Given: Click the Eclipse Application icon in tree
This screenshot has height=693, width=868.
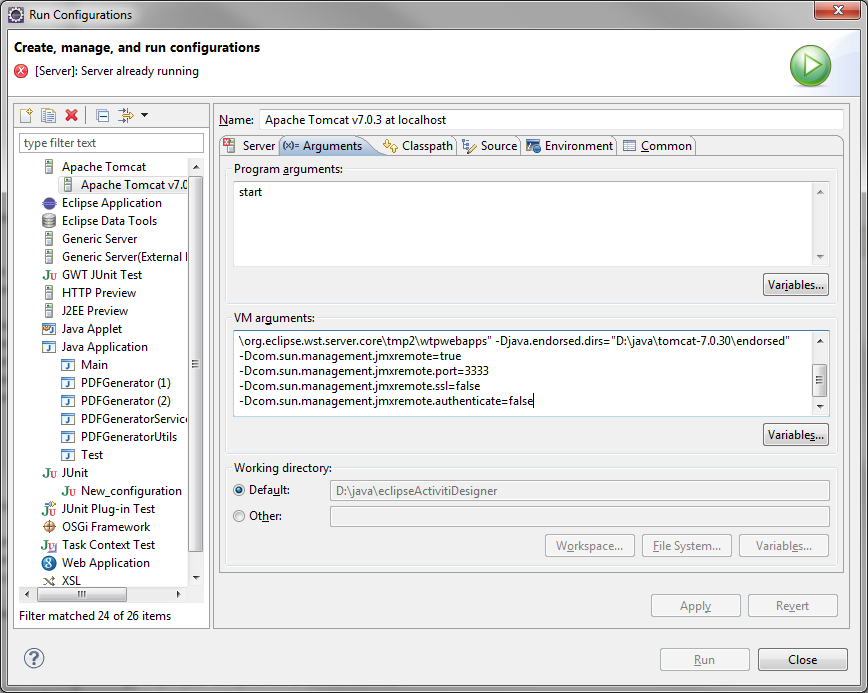Looking at the screenshot, I should pyautogui.click(x=49, y=203).
